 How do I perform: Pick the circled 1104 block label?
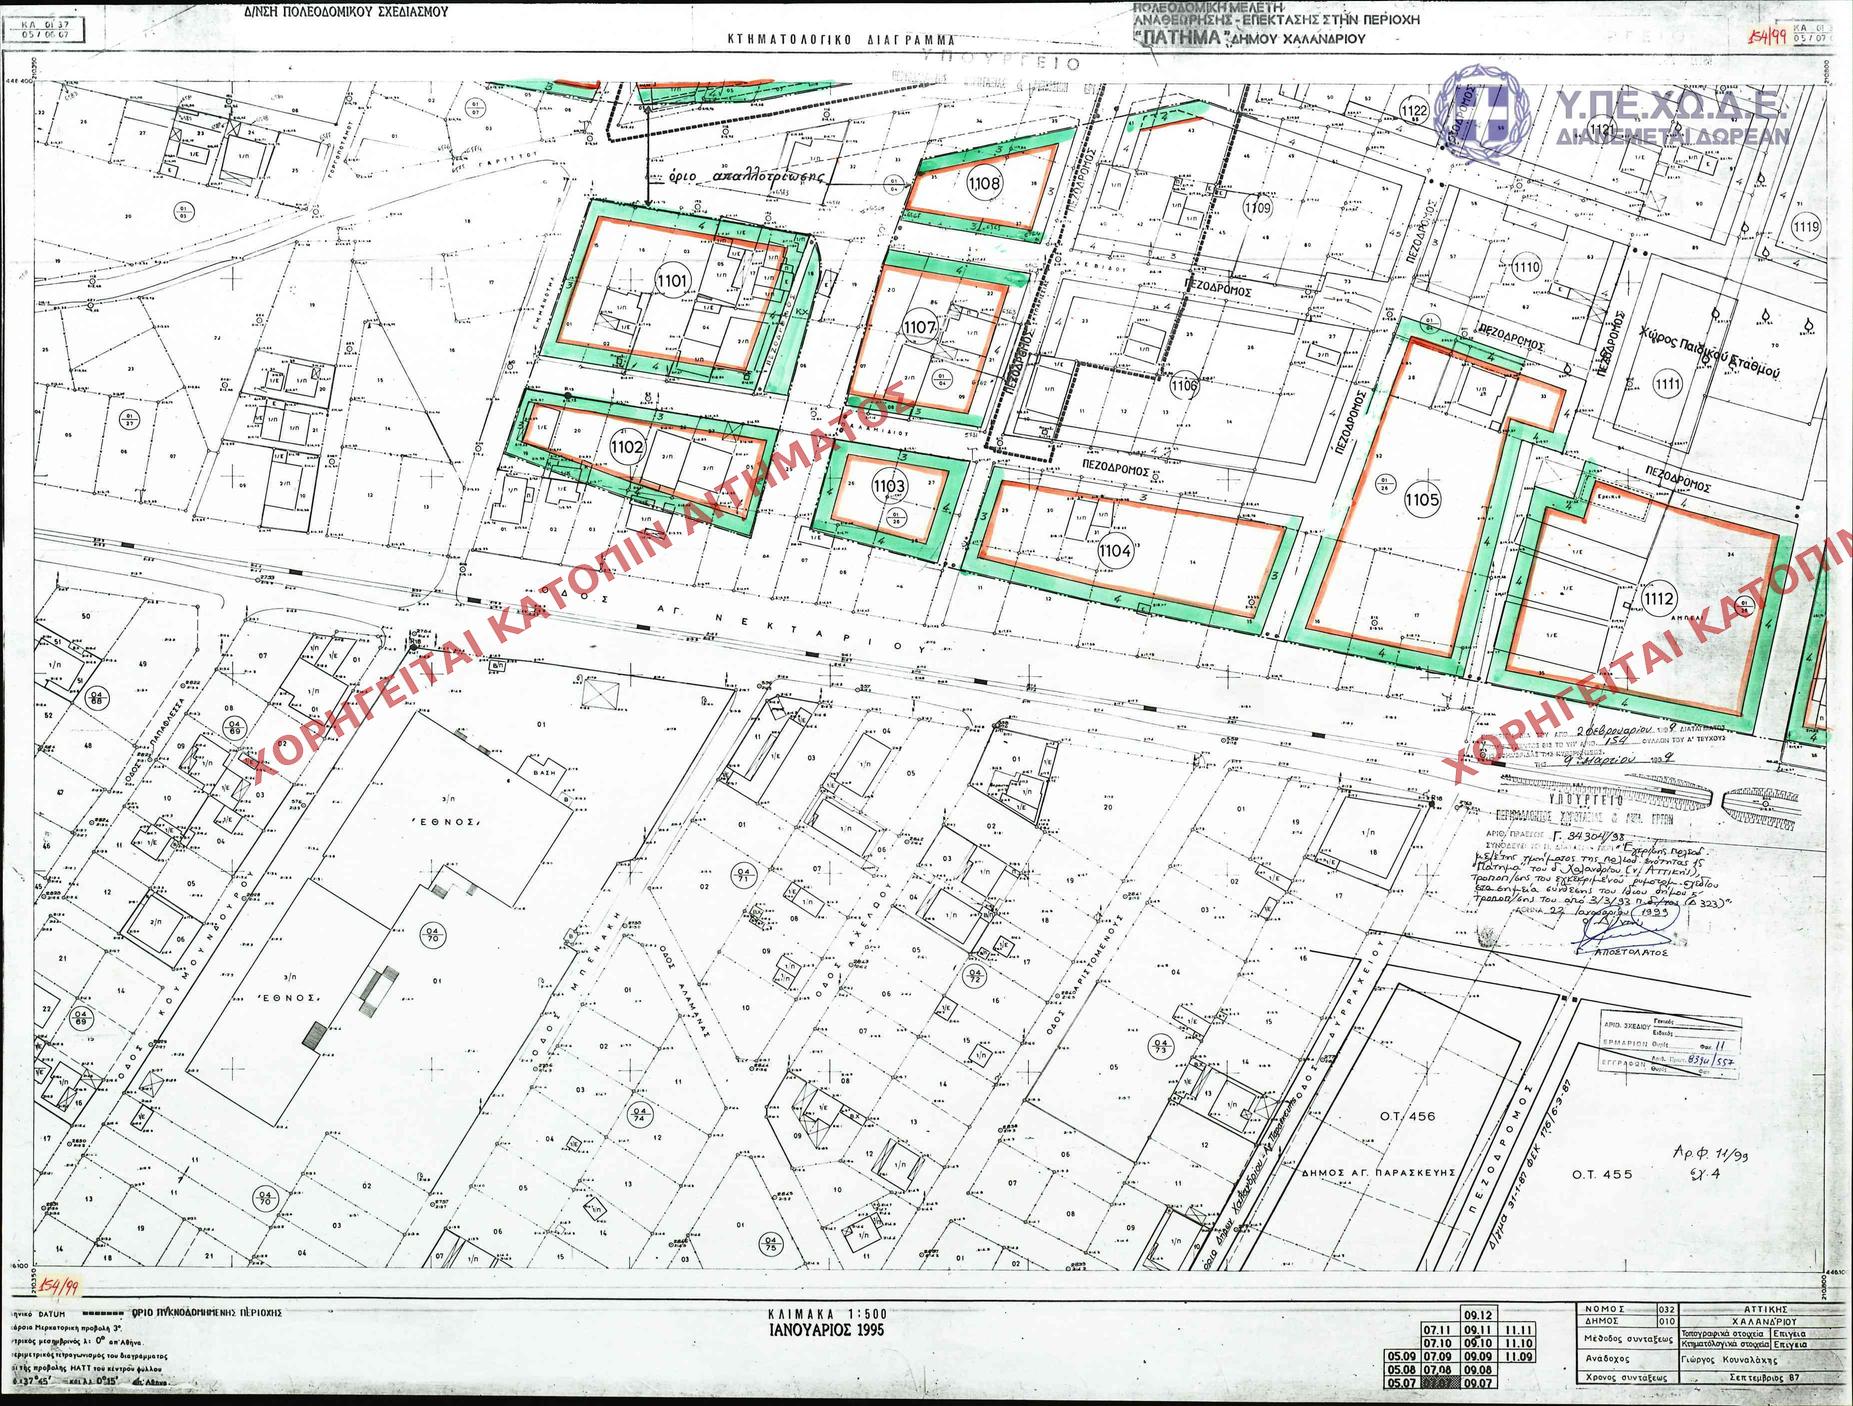pos(1115,550)
